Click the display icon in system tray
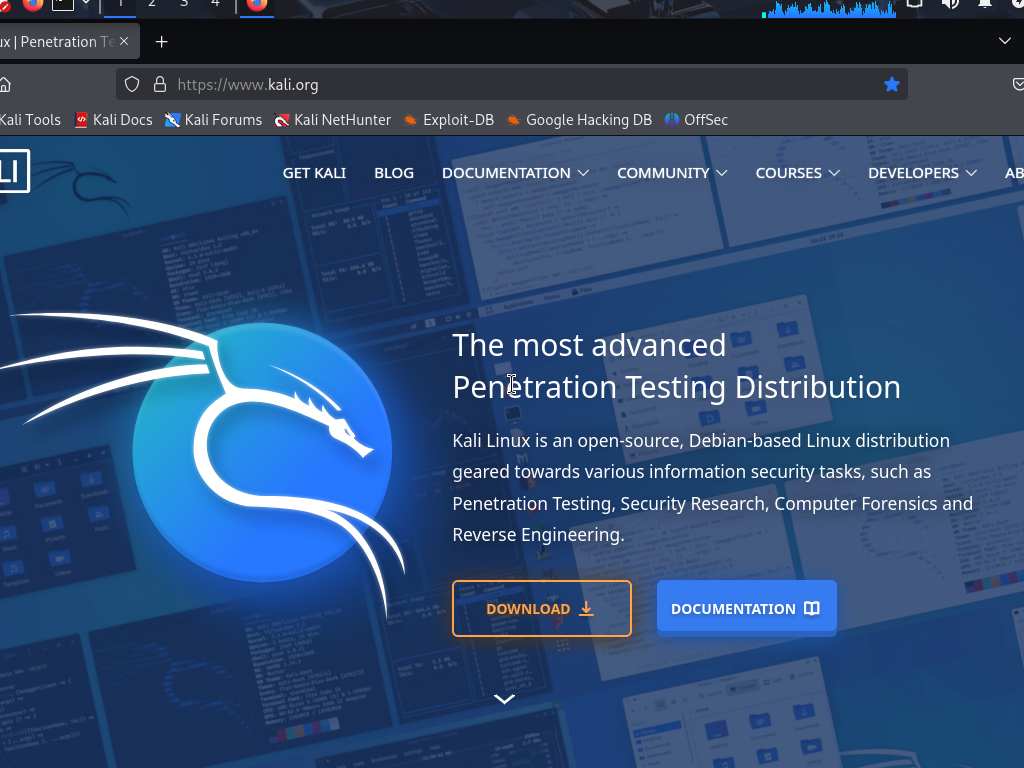Image resolution: width=1024 pixels, height=768 pixels. (914, 4)
